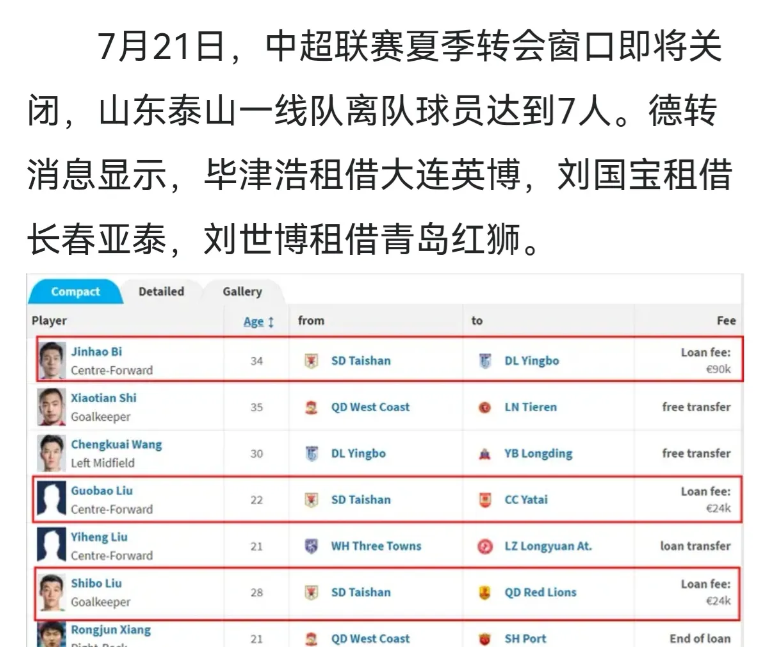The height and width of the screenshot is (647, 765).
Task: Open SD Taishan link in Guobao Liu row
Action: (361, 500)
